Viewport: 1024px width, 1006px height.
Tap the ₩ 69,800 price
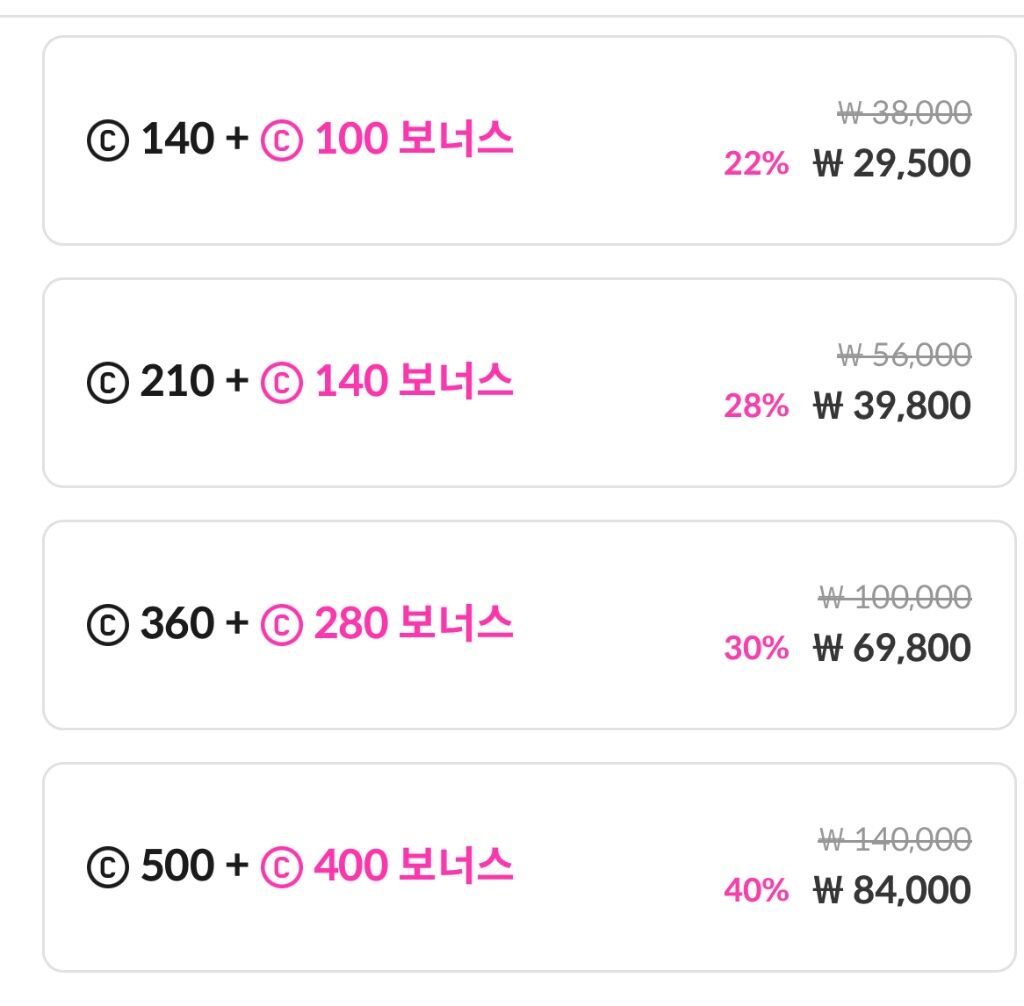(x=892, y=648)
